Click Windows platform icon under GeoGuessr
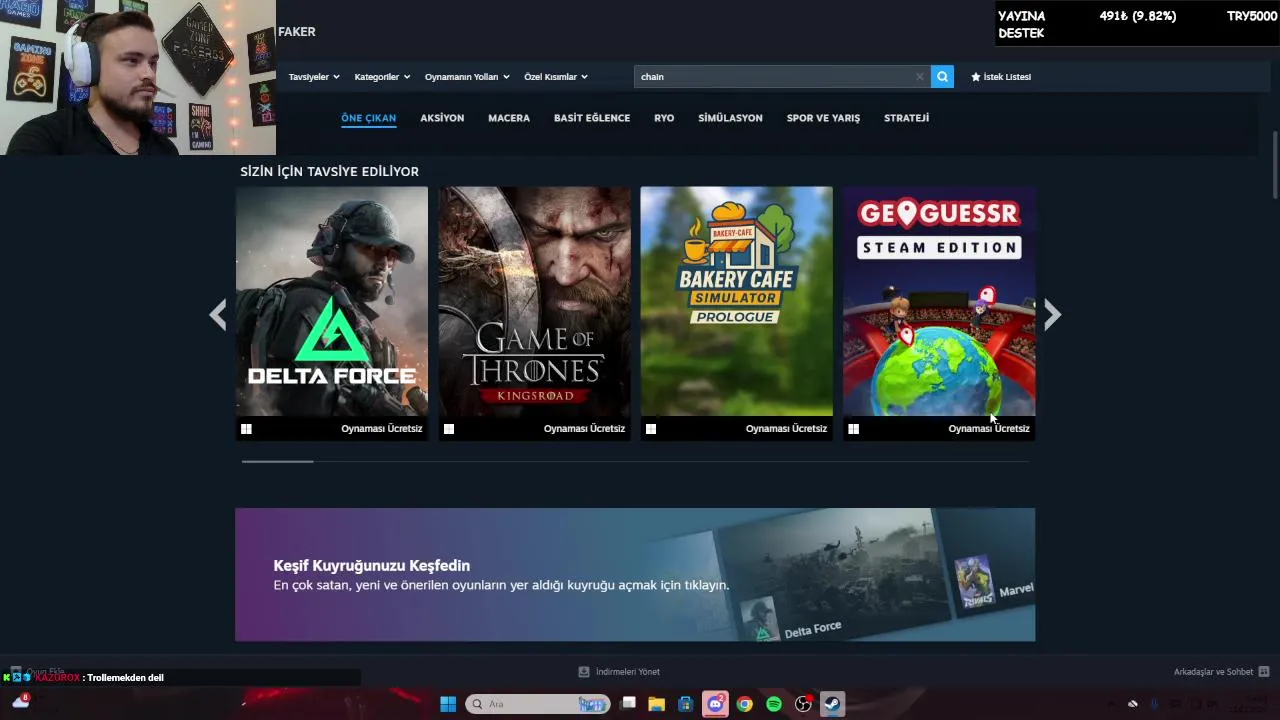The height and width of the screenshot is (720, 1280). (853, 429)
